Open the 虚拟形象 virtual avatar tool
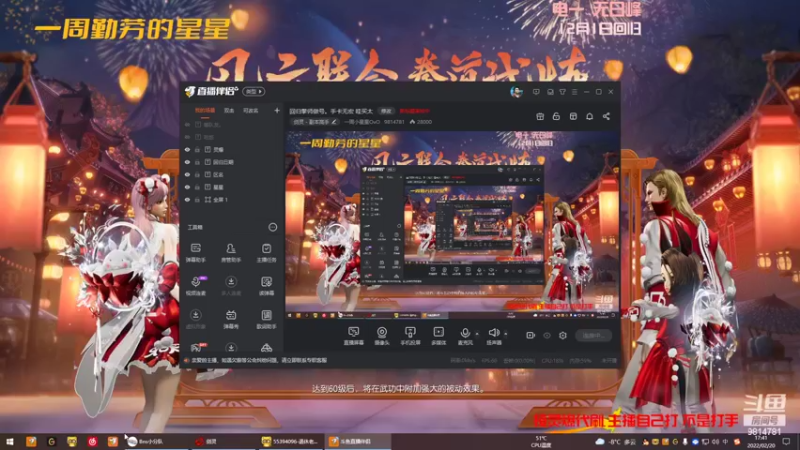This screenshot has width=800, height=450. tap(195, 319)
